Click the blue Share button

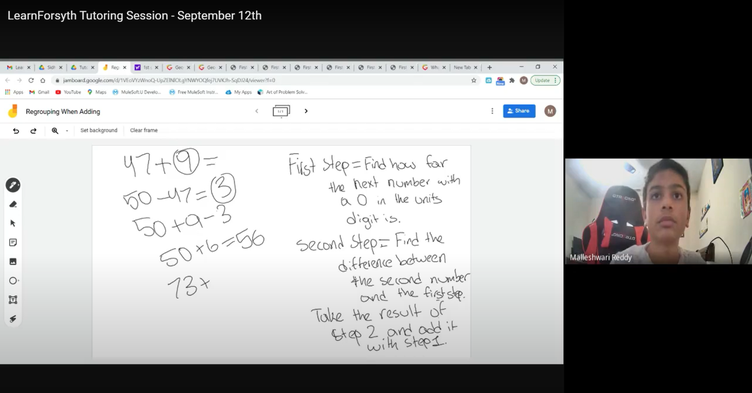[519, 111]
